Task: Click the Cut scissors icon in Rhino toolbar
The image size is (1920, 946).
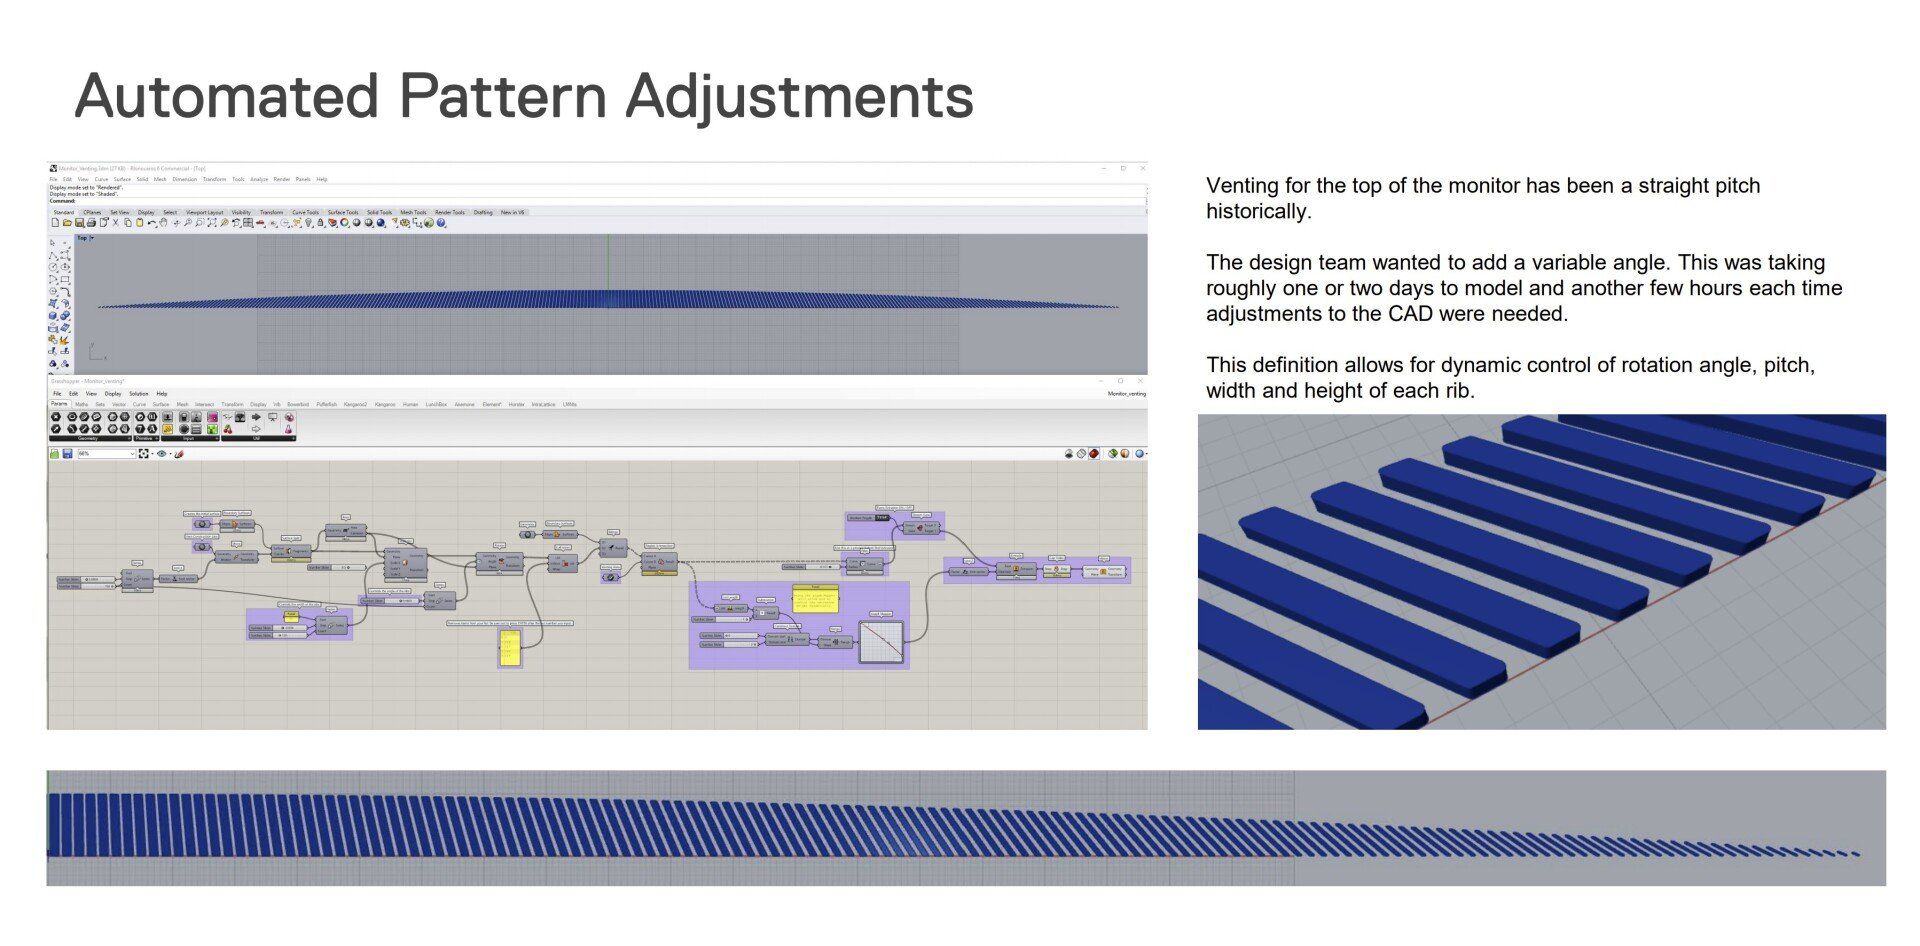Action: [115, 222]
